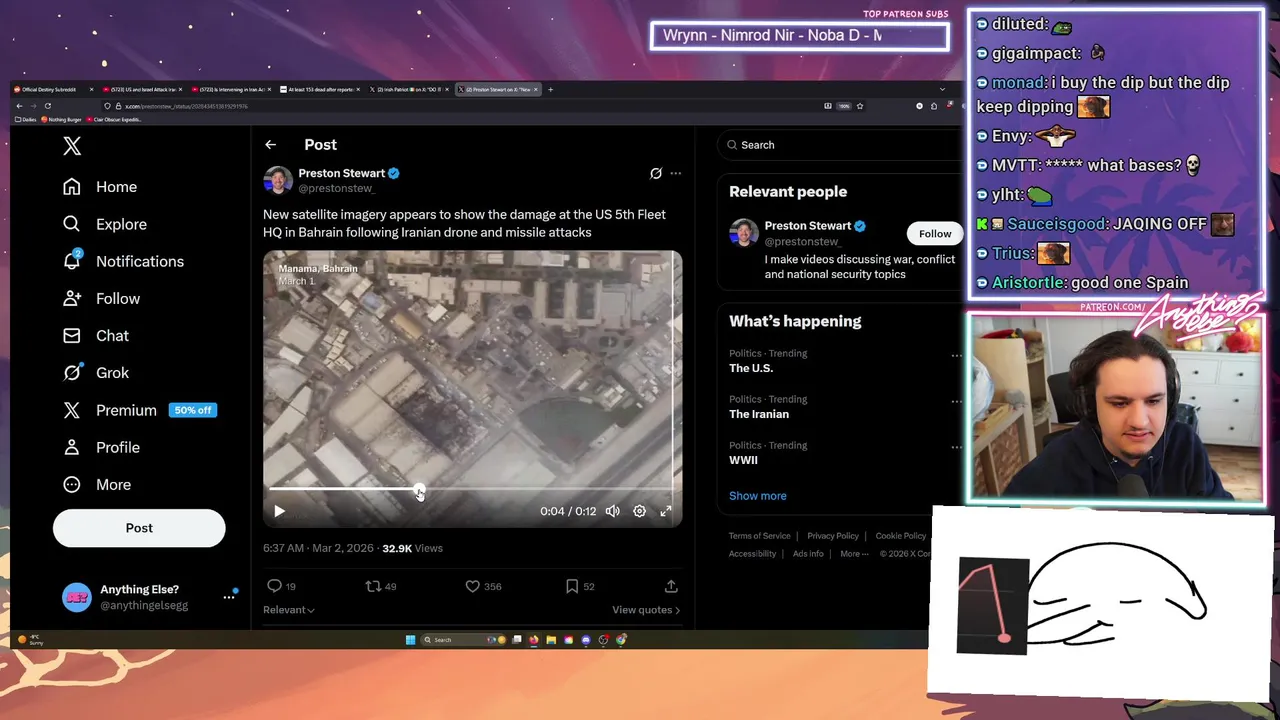Viewport: 1280px width, 720px height.
Task: Open more options for The U.S. trend
Action: (x=956, y=355)
